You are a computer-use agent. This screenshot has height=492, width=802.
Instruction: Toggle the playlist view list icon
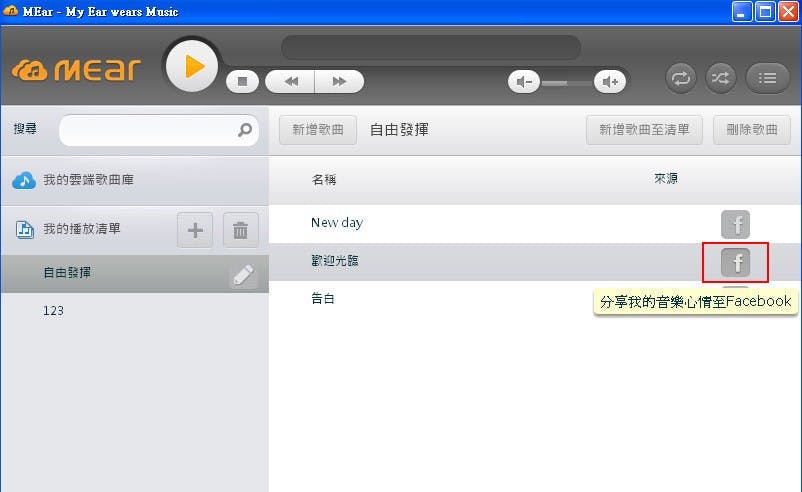[x=768, y=79]
